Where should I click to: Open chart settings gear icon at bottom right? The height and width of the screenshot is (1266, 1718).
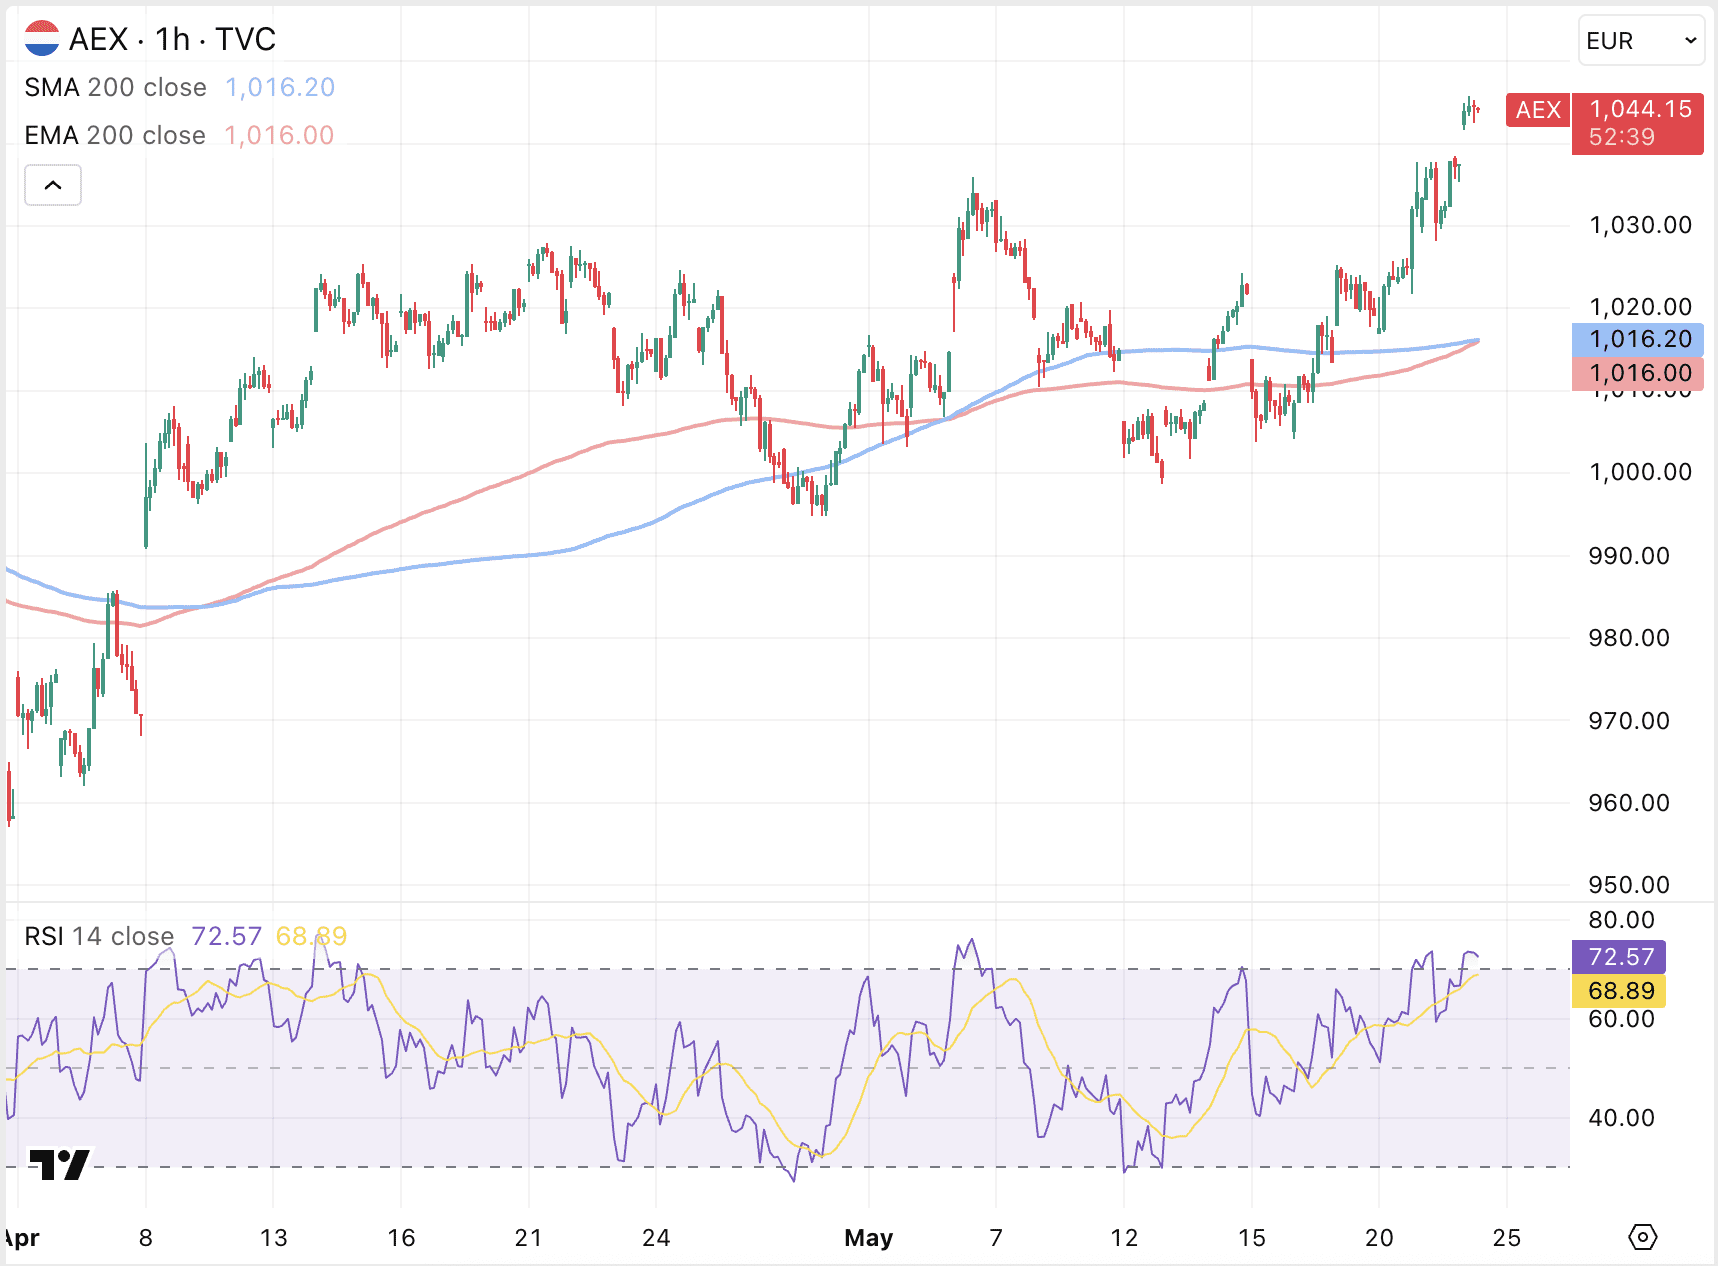[1642, 1237]
